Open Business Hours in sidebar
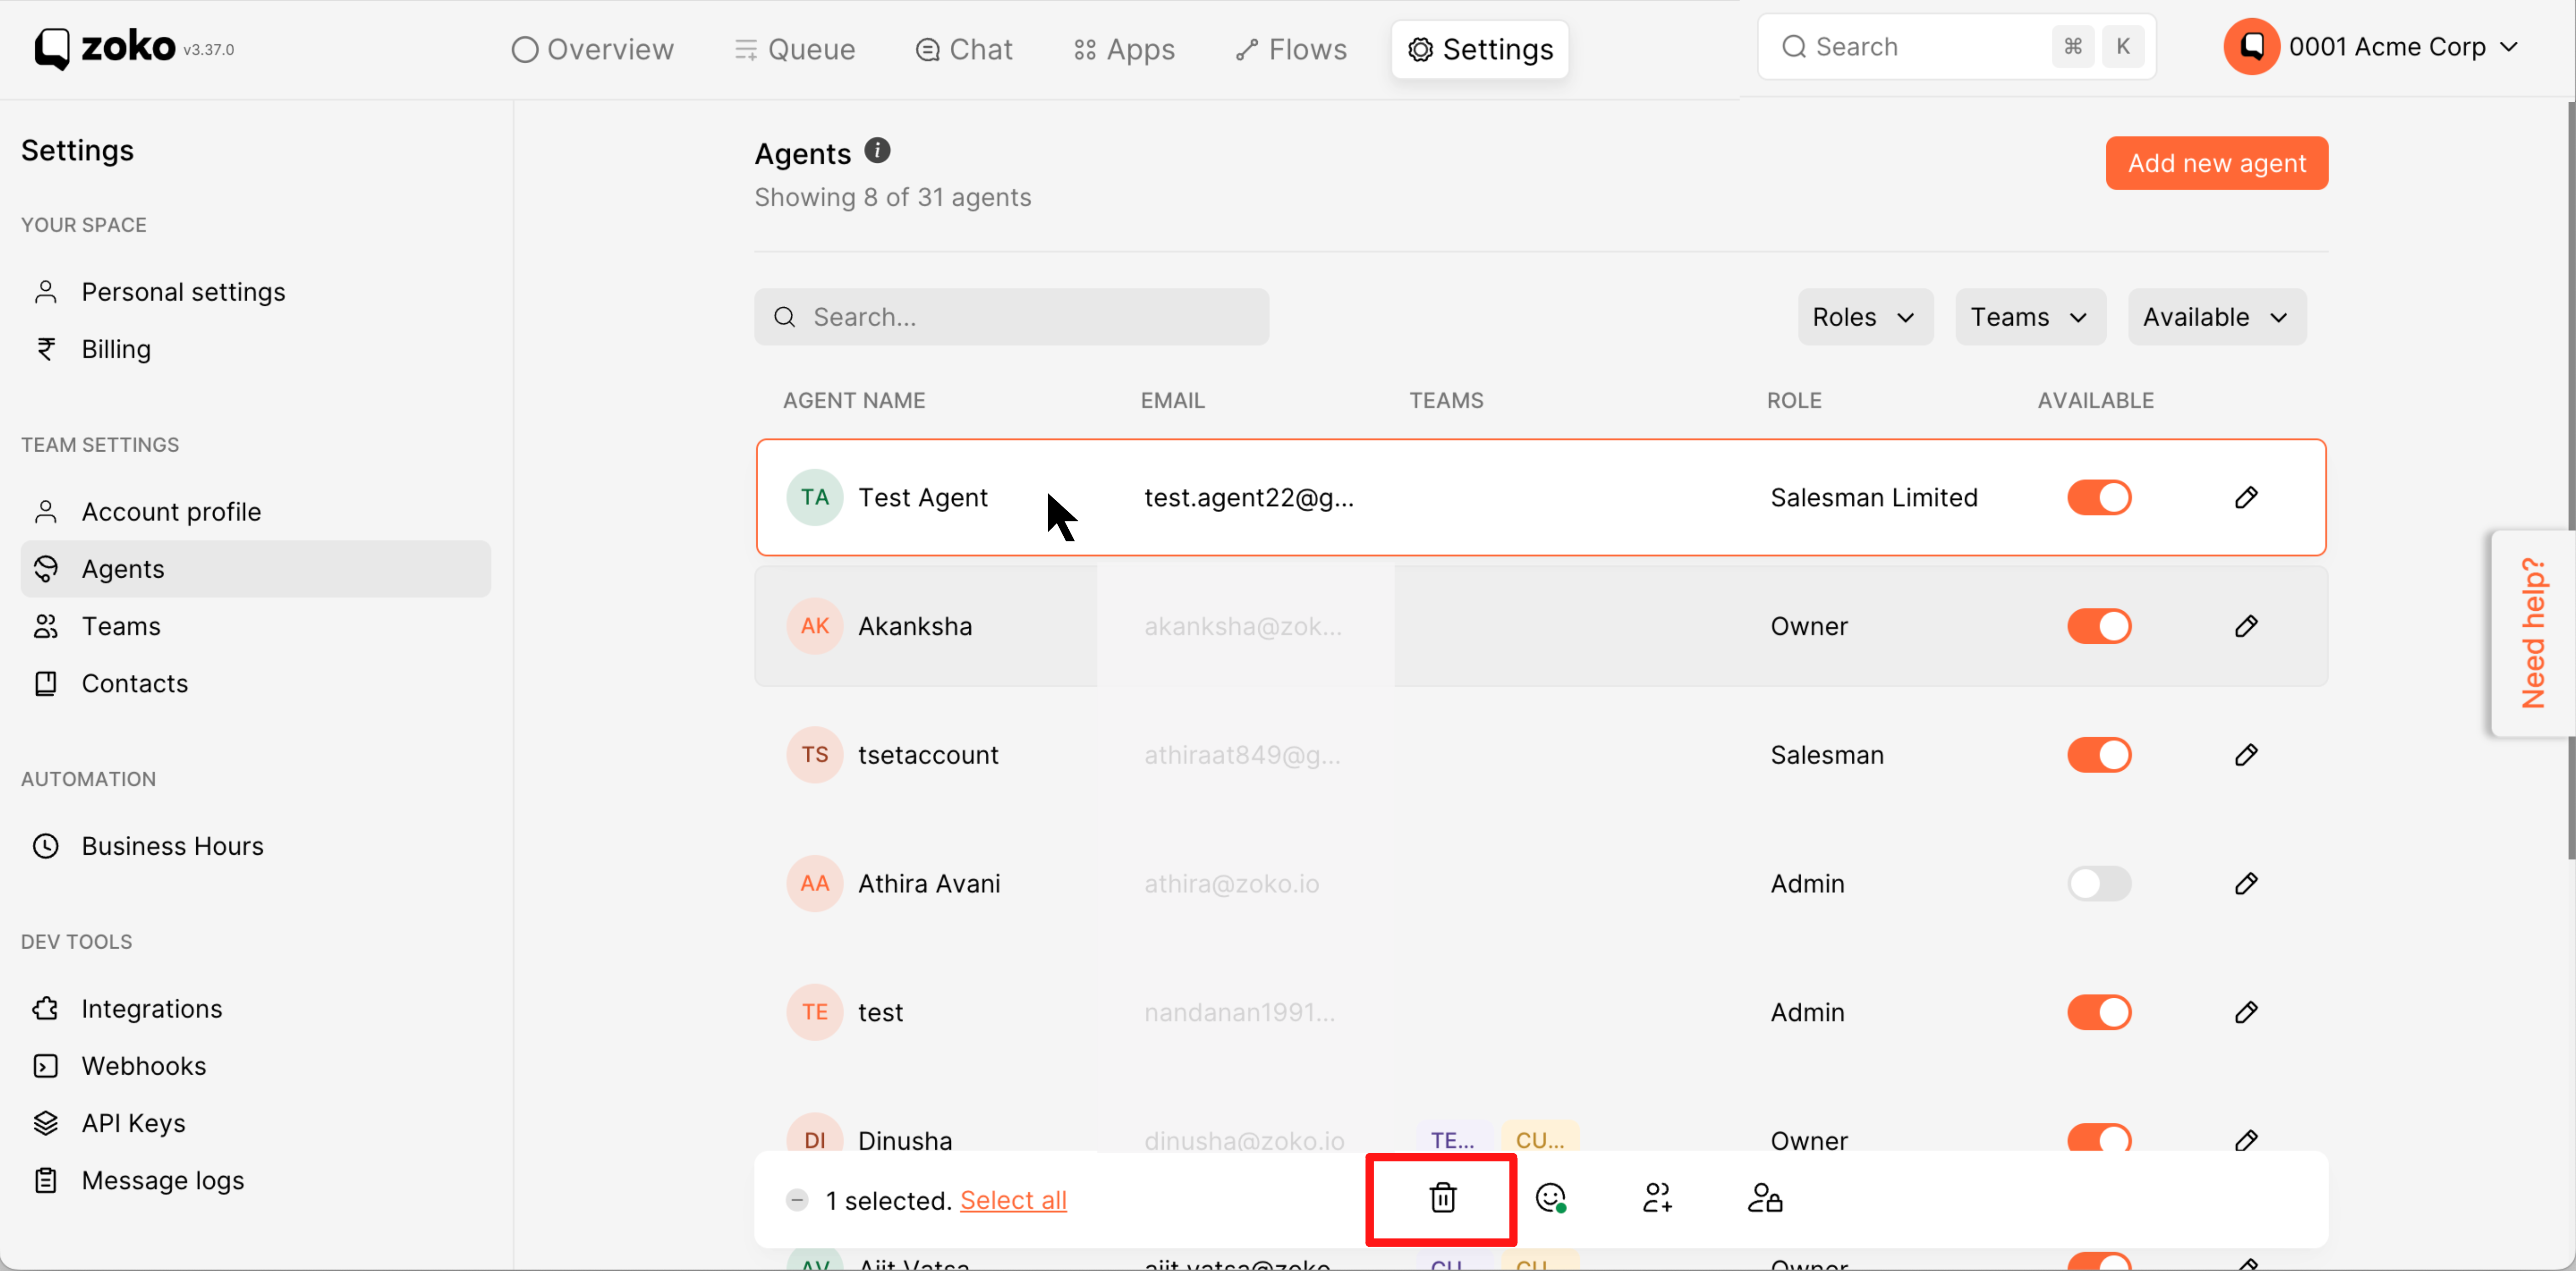This screenshot has width=2576, height=1271. 255,846
